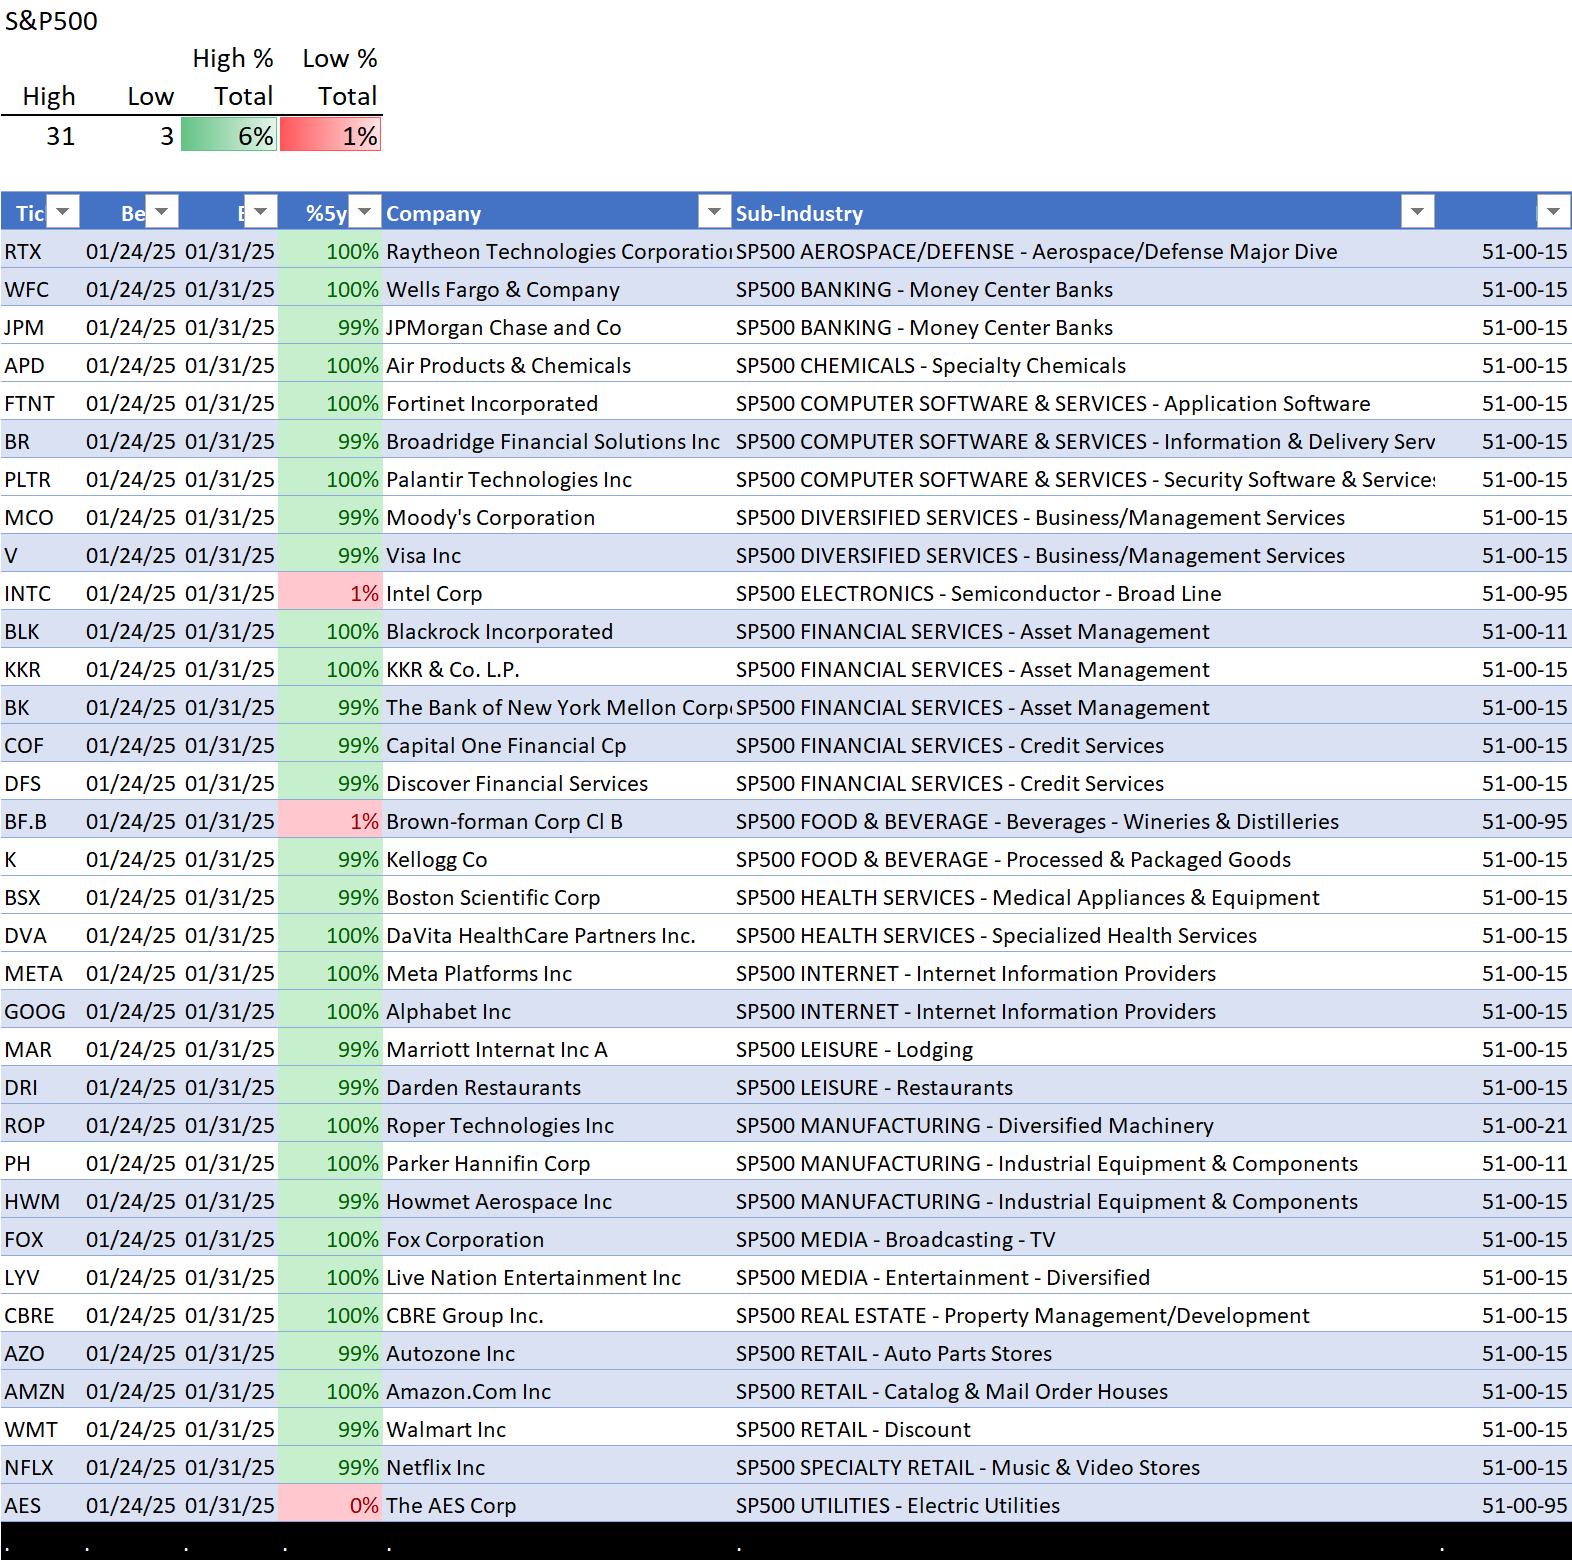The height and width of the screenshot is (1560, 1572).
Task: Open the Sub-Industry column filter dropdown
Action: tap(1417, 212)
